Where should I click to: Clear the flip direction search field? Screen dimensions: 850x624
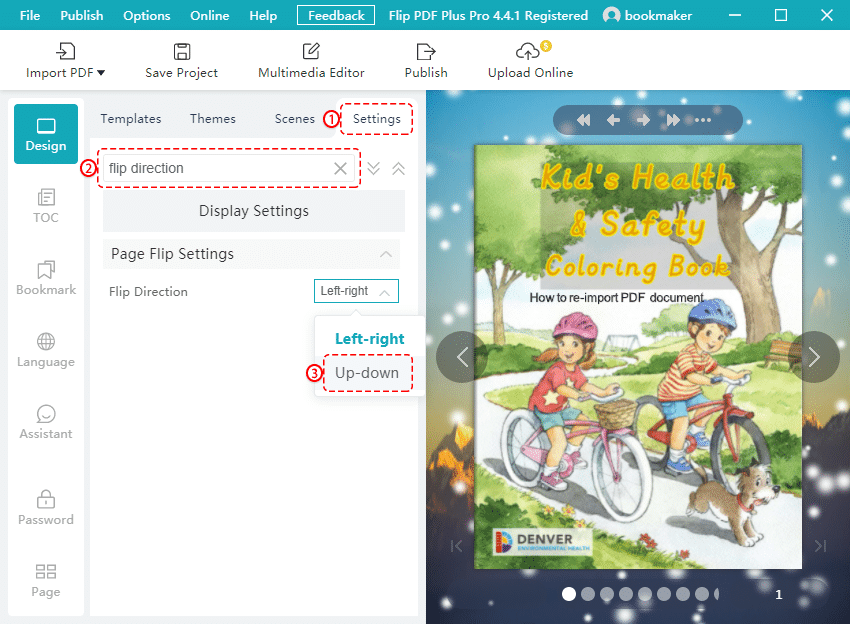339,168
